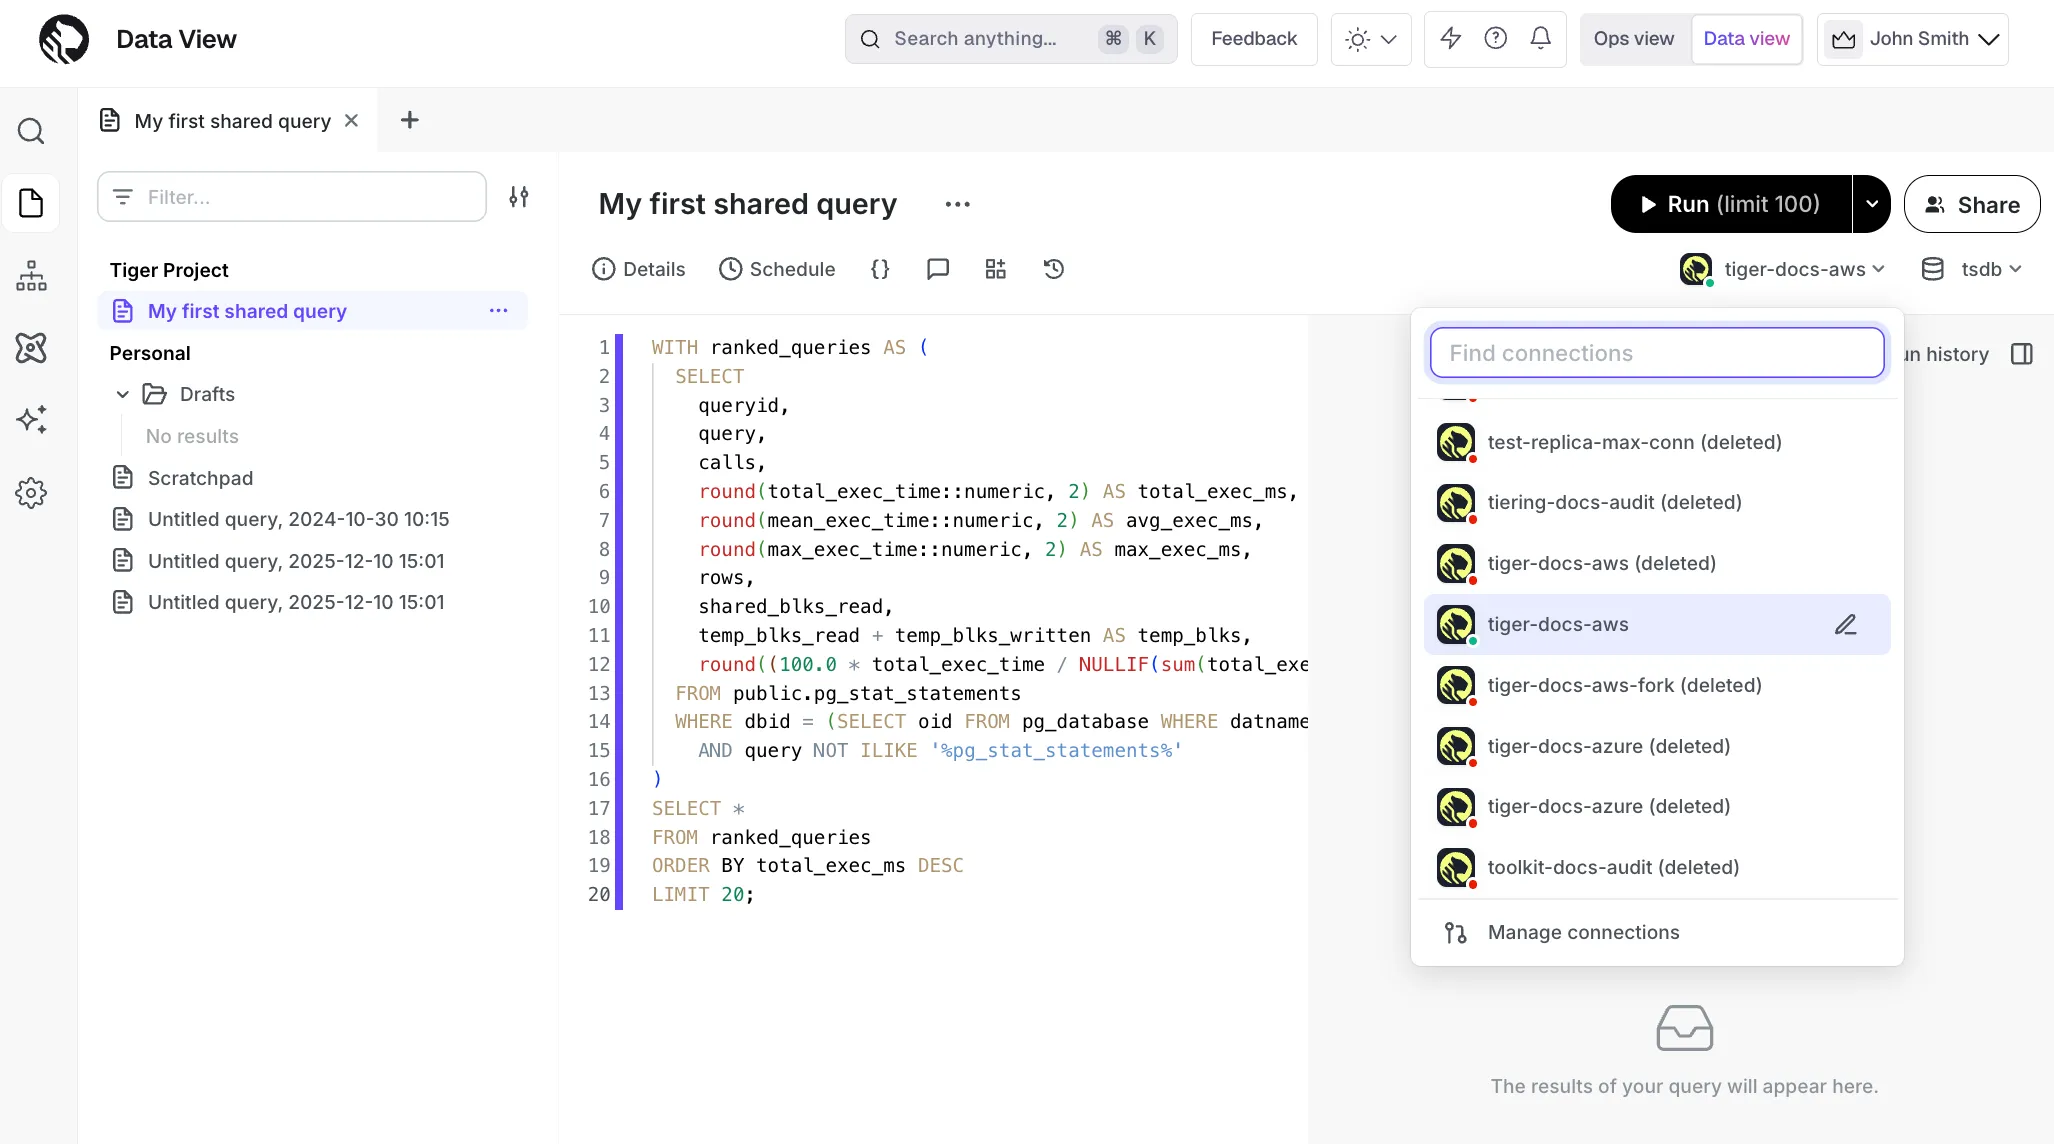Viewport: 2054px width, 1144px height.
Task: Click the Personal section heading
Action: point(150,353)
